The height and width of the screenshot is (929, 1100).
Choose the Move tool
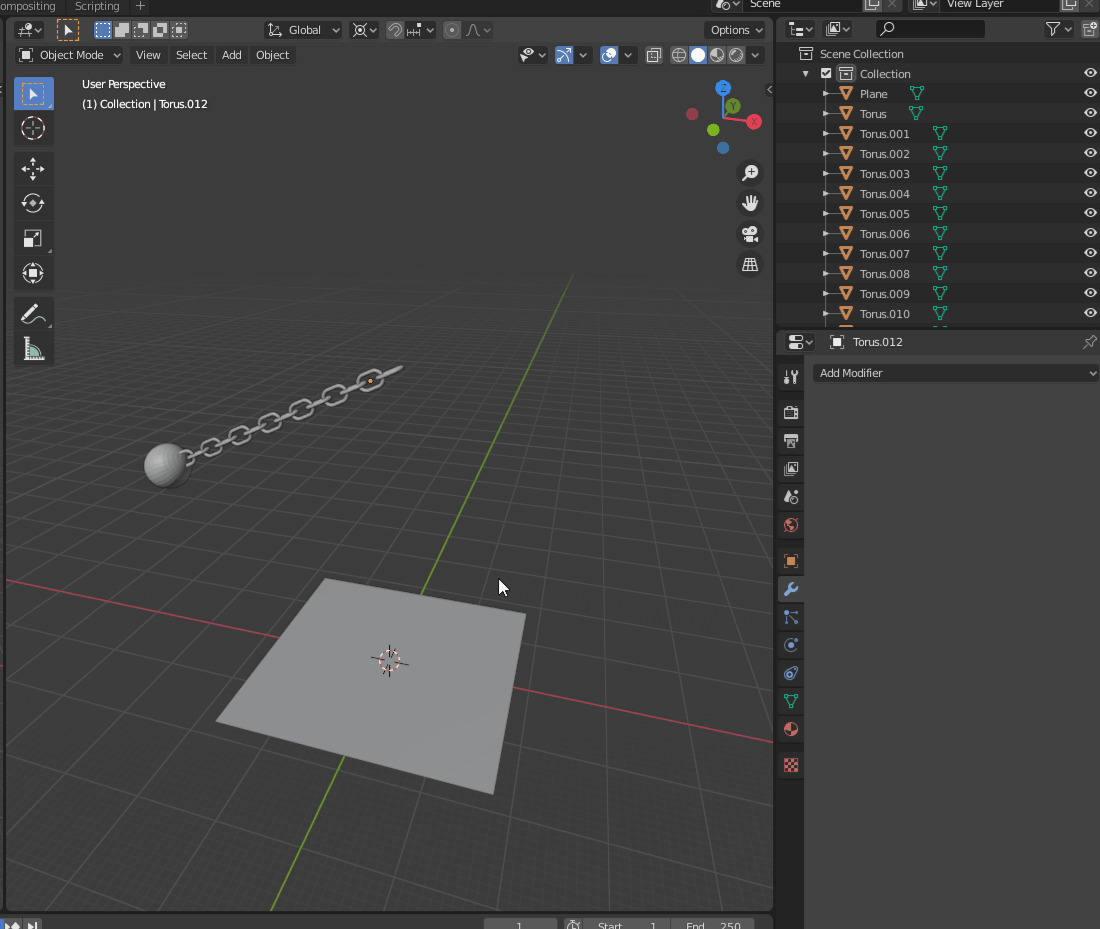click(x=33, y=169)
